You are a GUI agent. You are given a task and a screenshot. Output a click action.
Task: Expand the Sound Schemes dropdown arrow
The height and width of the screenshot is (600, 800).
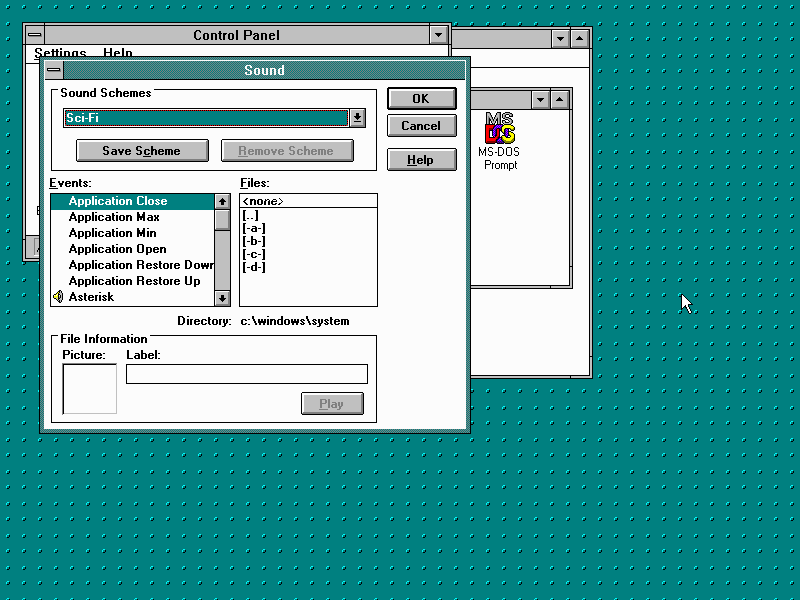point(357,118)
